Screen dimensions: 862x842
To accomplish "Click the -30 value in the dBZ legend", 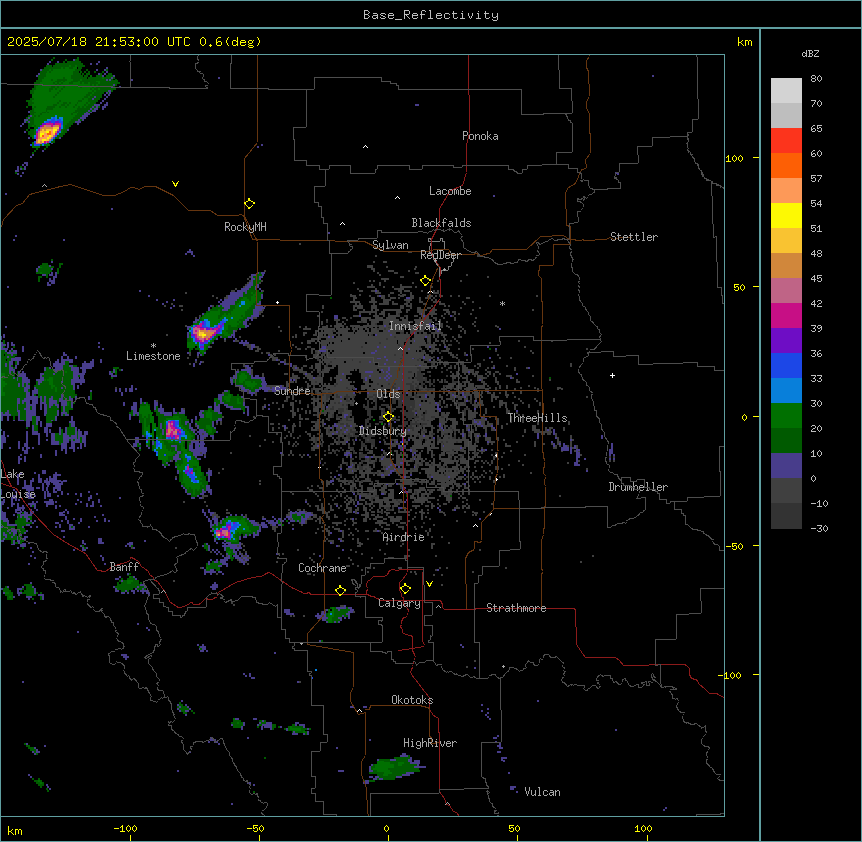I will pos(819,529).
